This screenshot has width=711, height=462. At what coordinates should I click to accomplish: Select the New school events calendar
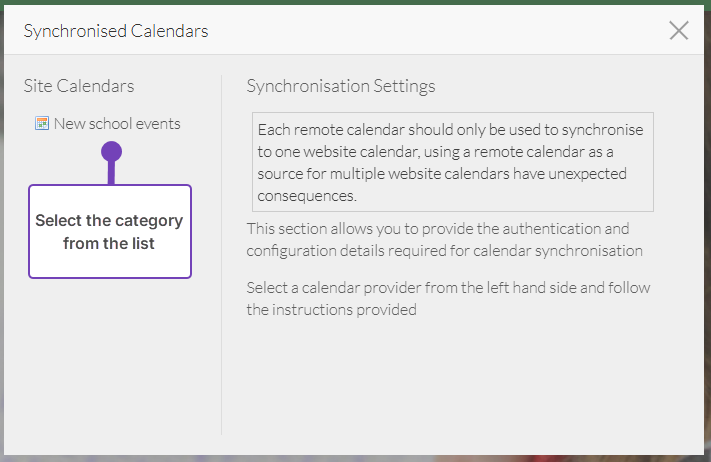tap(117, 124)
